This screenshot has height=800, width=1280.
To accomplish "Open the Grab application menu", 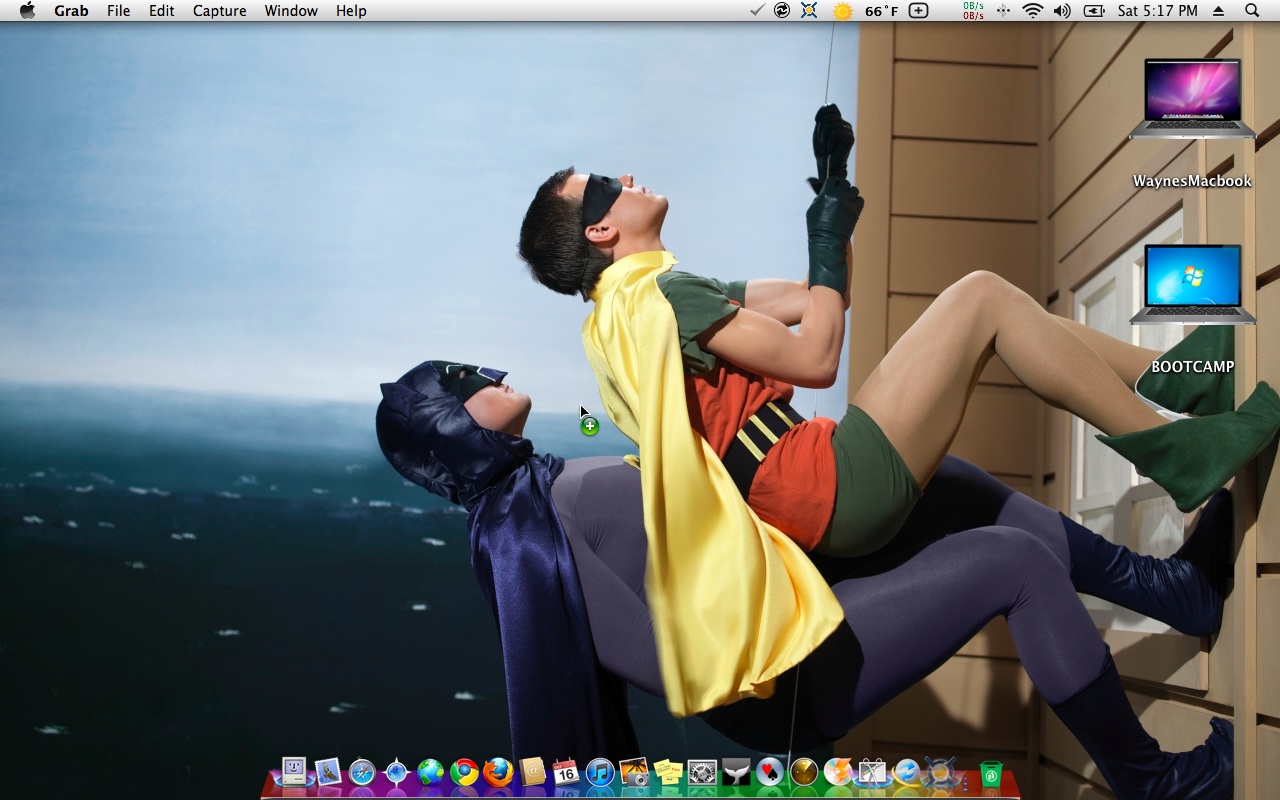I will pyautogui.click(x=71, y=11).
